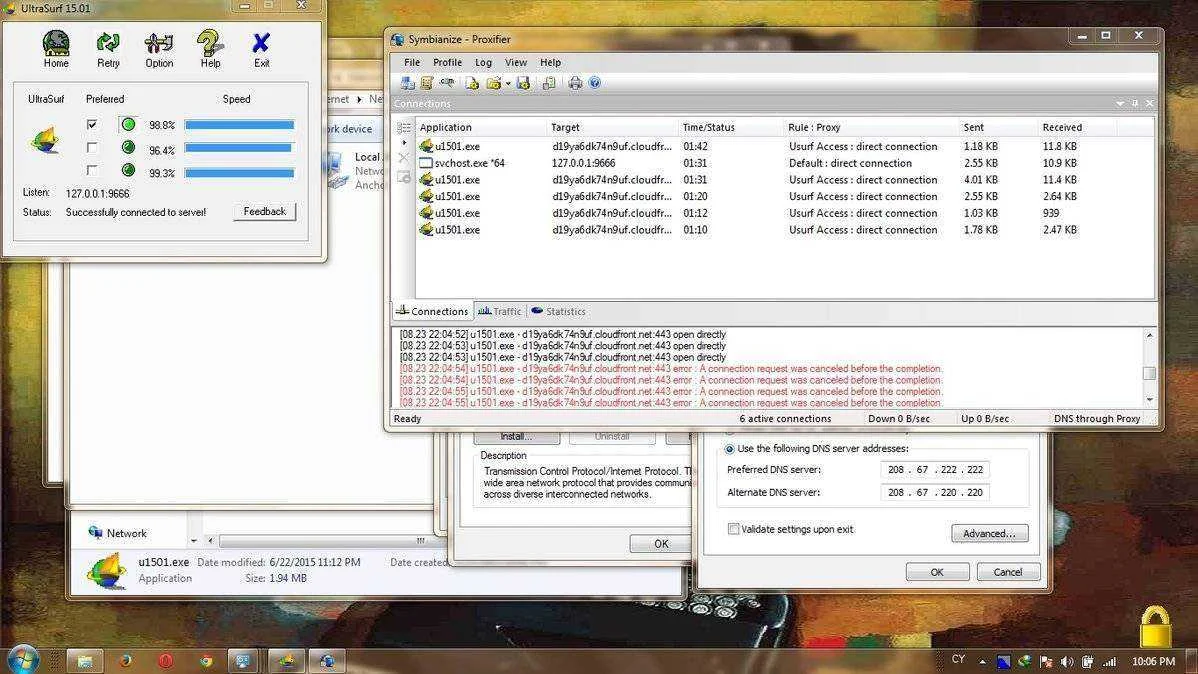Check preferred server with 99.3% speed
The height and width of the screenshot is (674, 1198).
(92, 170)
